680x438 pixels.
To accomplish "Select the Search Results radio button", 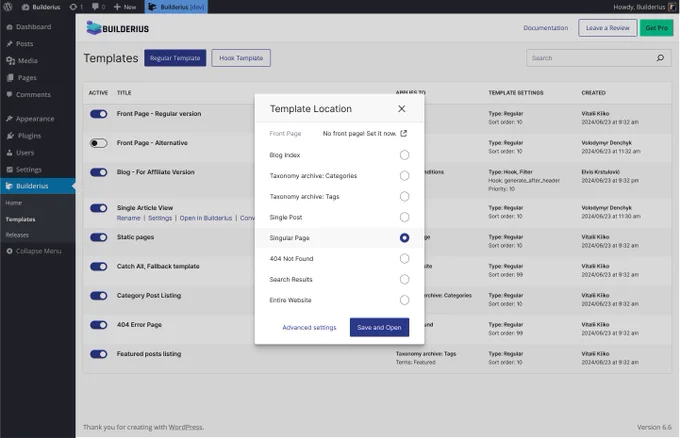I will (x=404, y=280).
